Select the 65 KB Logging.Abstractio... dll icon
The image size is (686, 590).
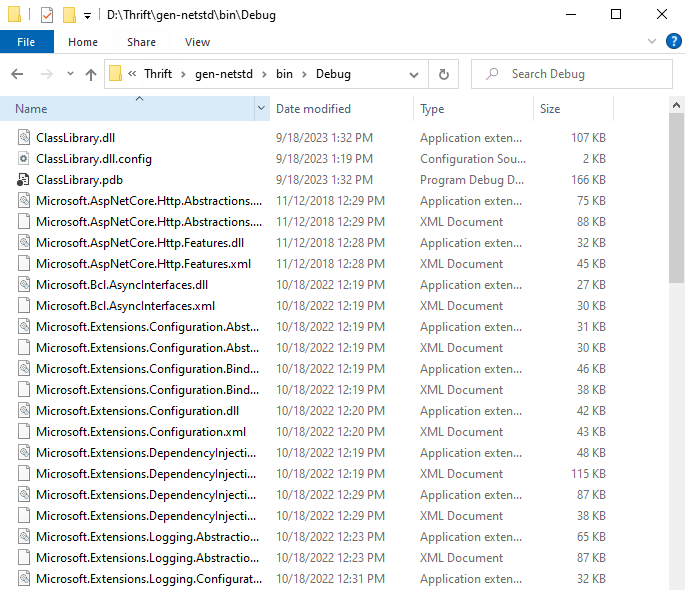coord(24,536)
